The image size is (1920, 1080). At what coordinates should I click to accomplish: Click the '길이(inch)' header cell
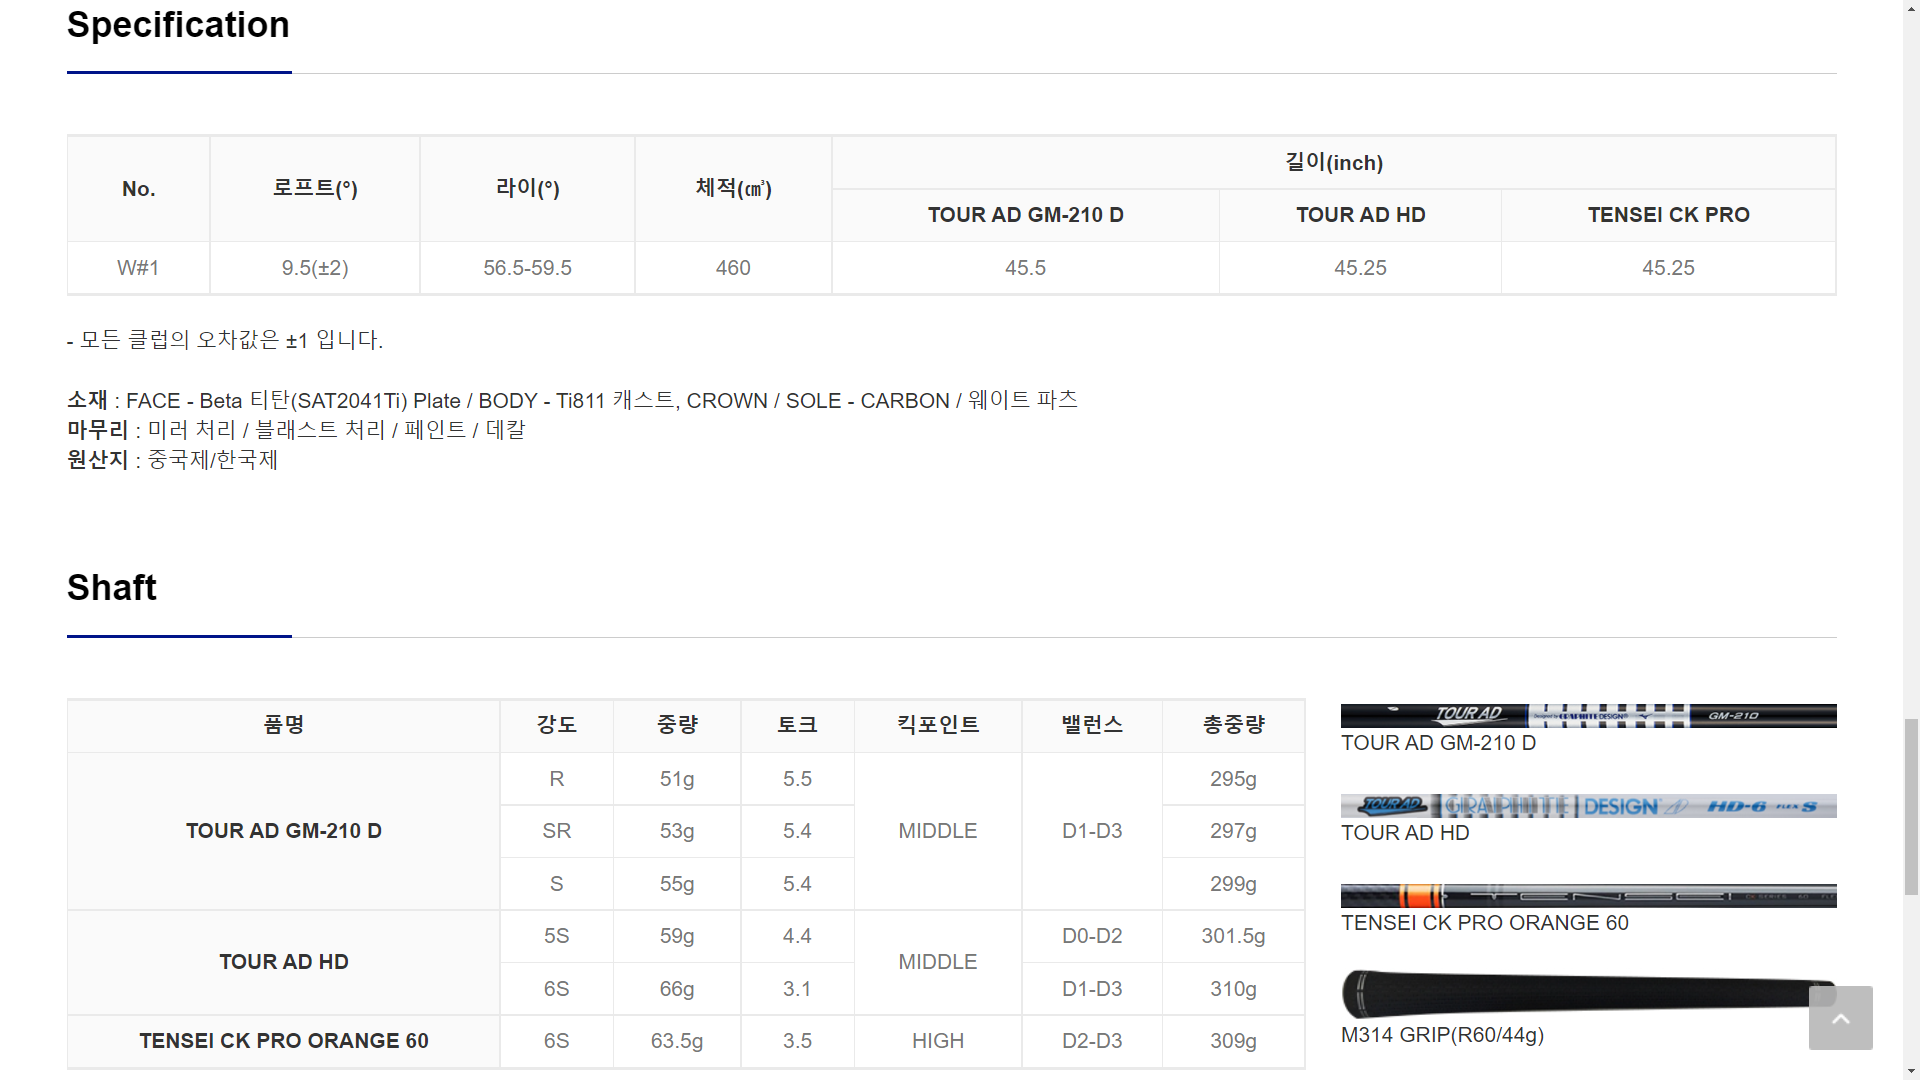pos(1334,163)
